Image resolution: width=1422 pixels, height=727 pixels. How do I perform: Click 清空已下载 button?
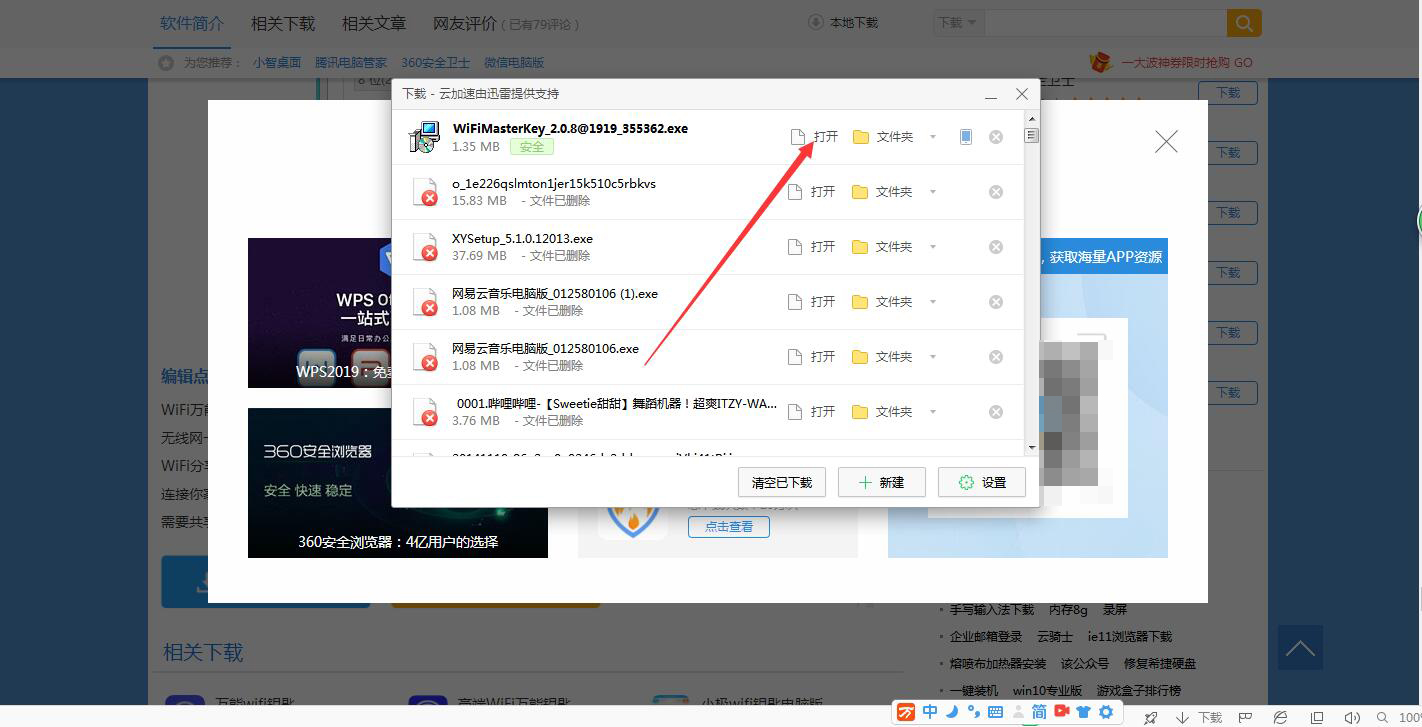[782, 482]
